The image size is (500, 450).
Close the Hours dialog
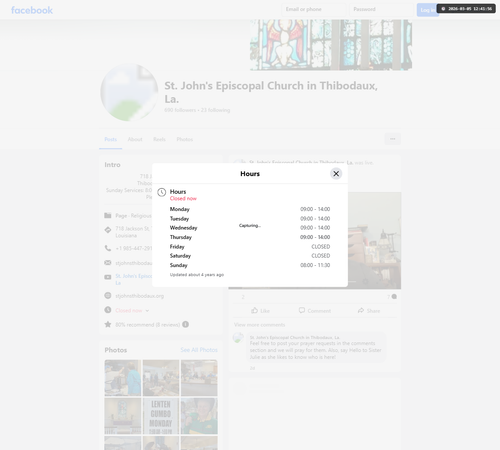tap(336, 174)
